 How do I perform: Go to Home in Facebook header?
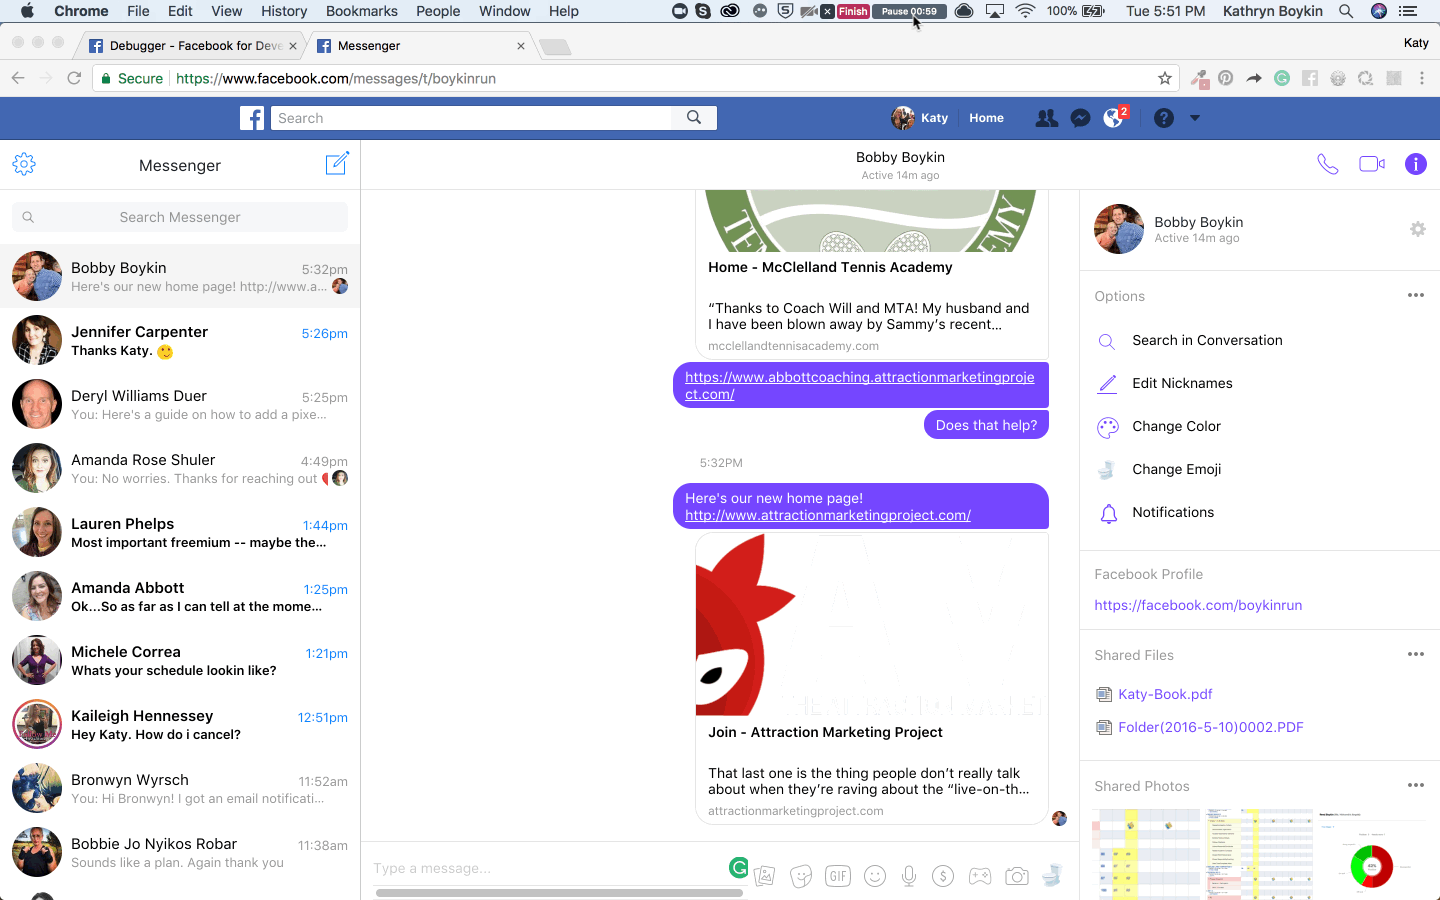[x=986, y=118]
